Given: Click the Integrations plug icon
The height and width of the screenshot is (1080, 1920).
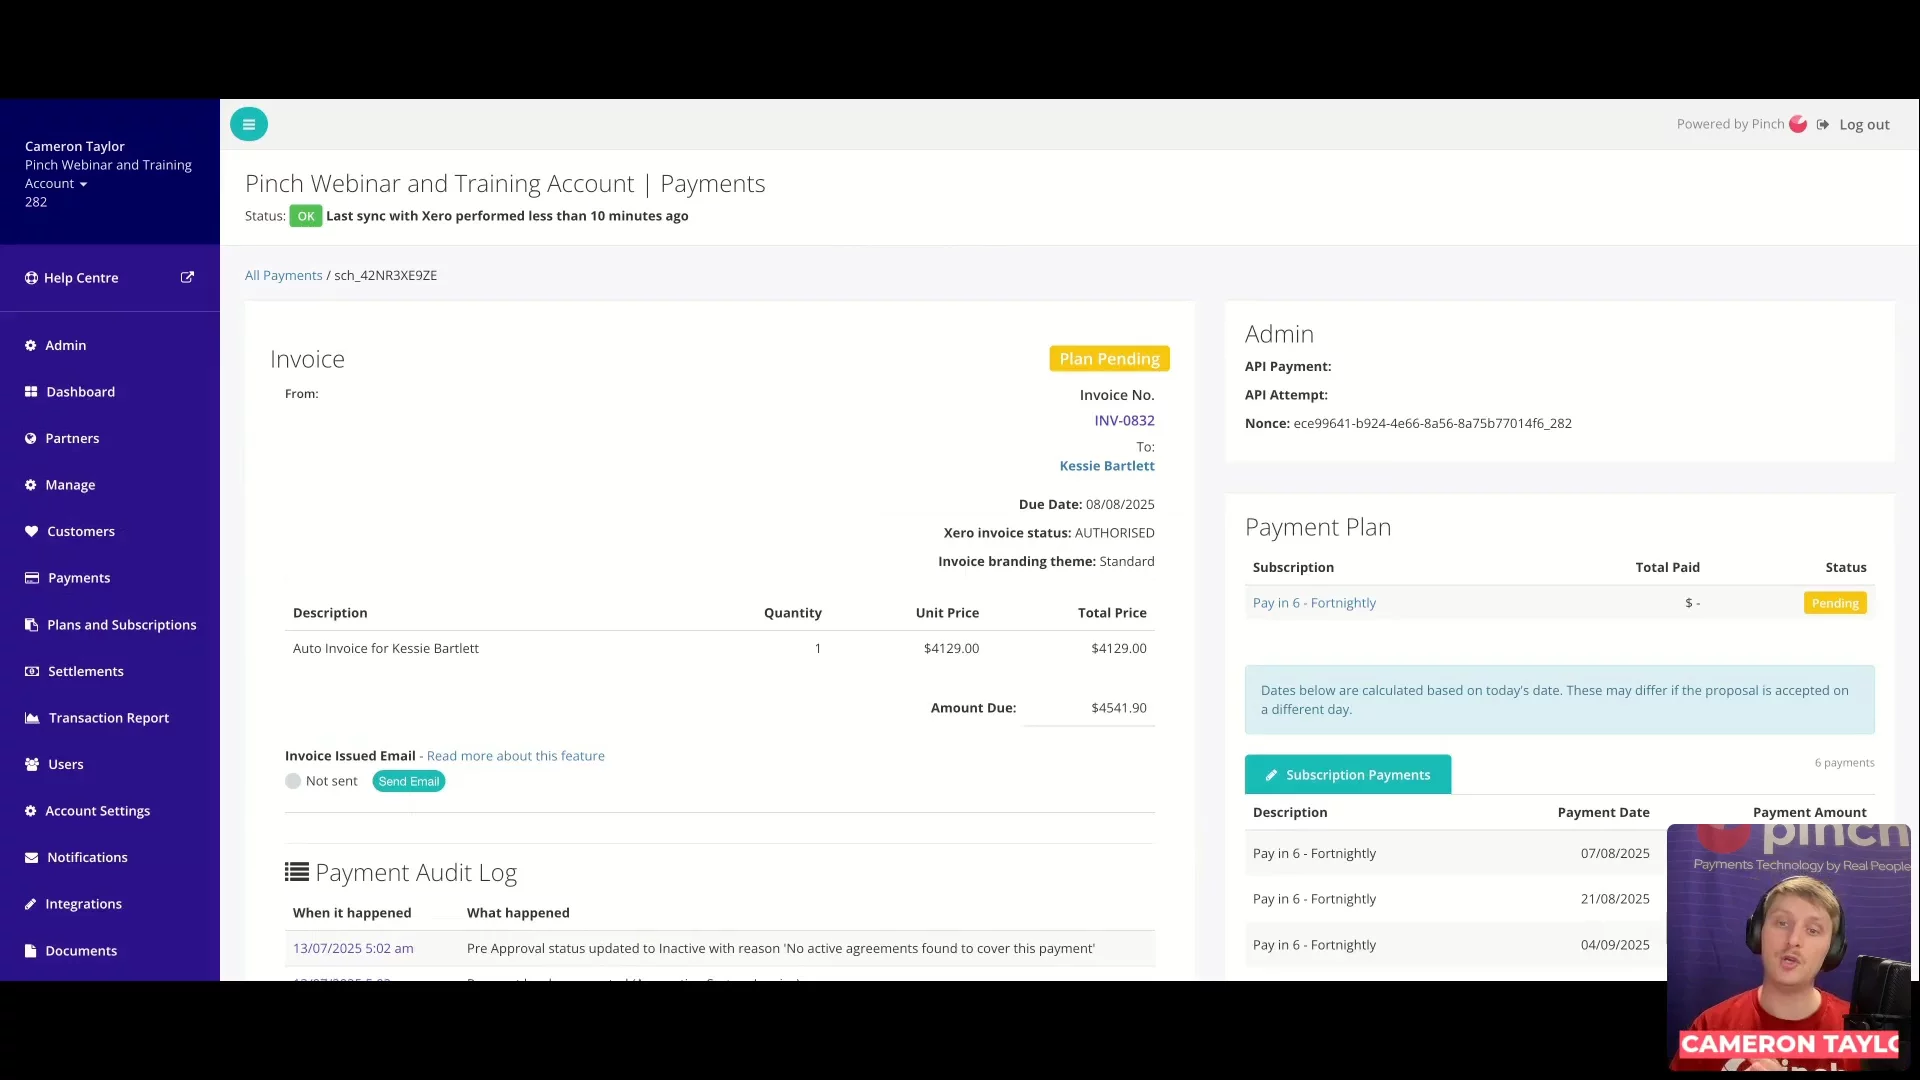Looking at the screenshot, I should [30, 904].
